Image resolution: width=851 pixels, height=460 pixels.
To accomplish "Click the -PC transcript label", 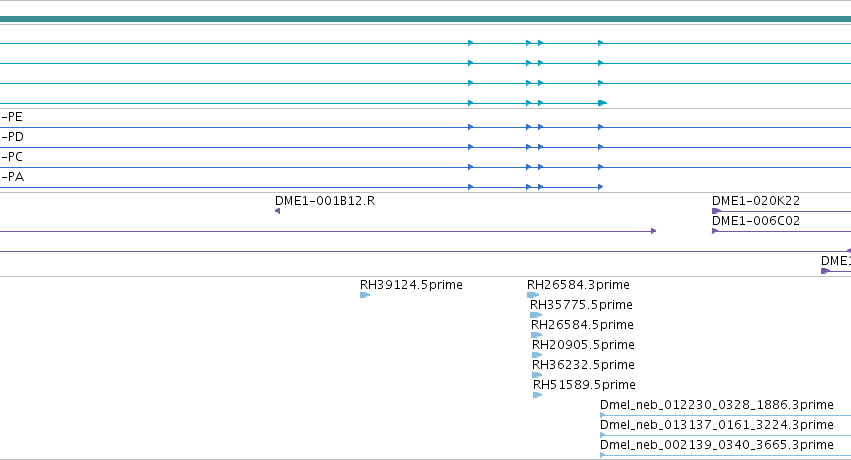I will [x=12, y=157].
